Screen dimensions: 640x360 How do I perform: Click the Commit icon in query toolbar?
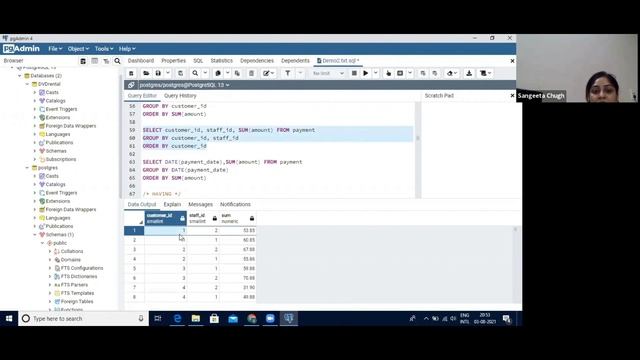(x=423, y=73)
